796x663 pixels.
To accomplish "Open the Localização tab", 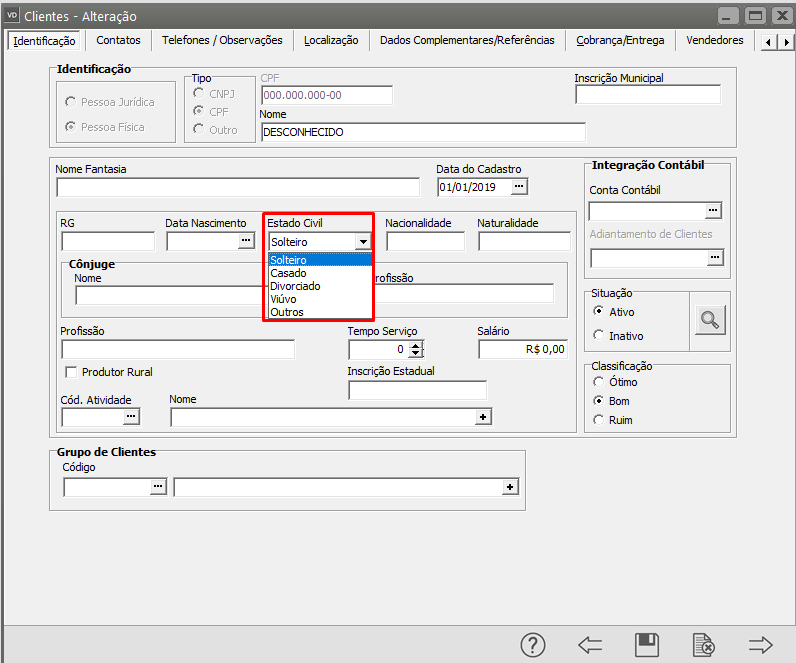I will [x=331, y=41].
